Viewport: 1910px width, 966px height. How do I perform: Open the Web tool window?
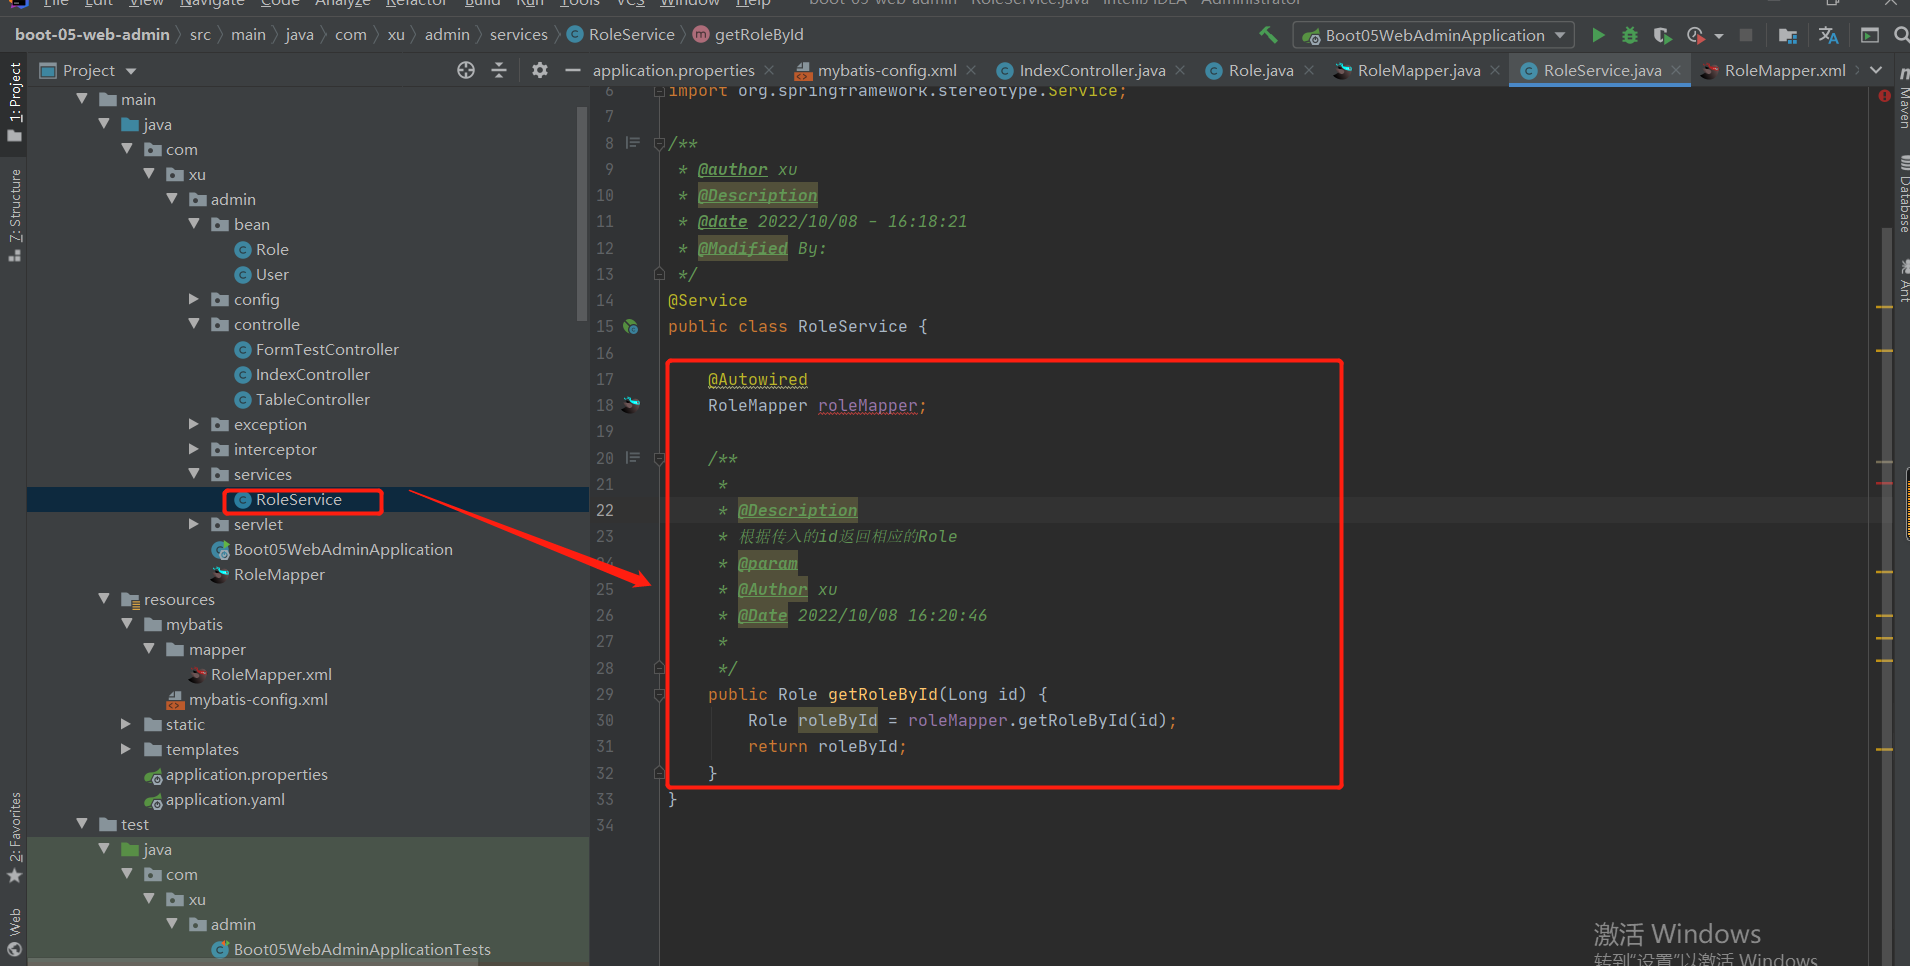[14, 931]
